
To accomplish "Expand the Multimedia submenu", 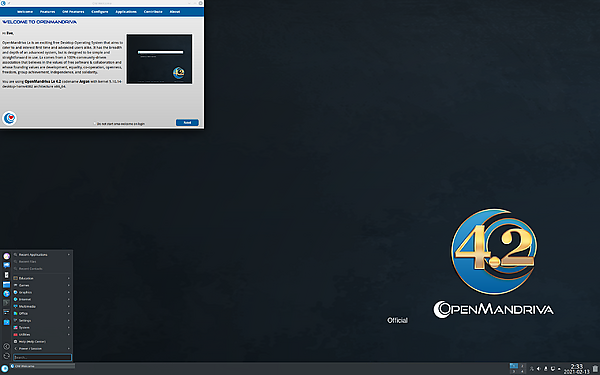I will (x=42, y=307).
